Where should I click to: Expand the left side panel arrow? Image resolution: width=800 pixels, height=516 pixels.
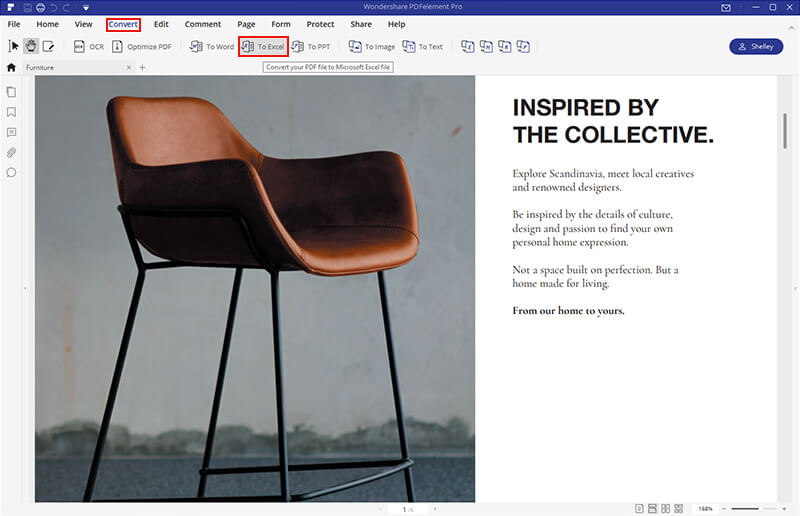pyautogui.click(x=26, y=288)
